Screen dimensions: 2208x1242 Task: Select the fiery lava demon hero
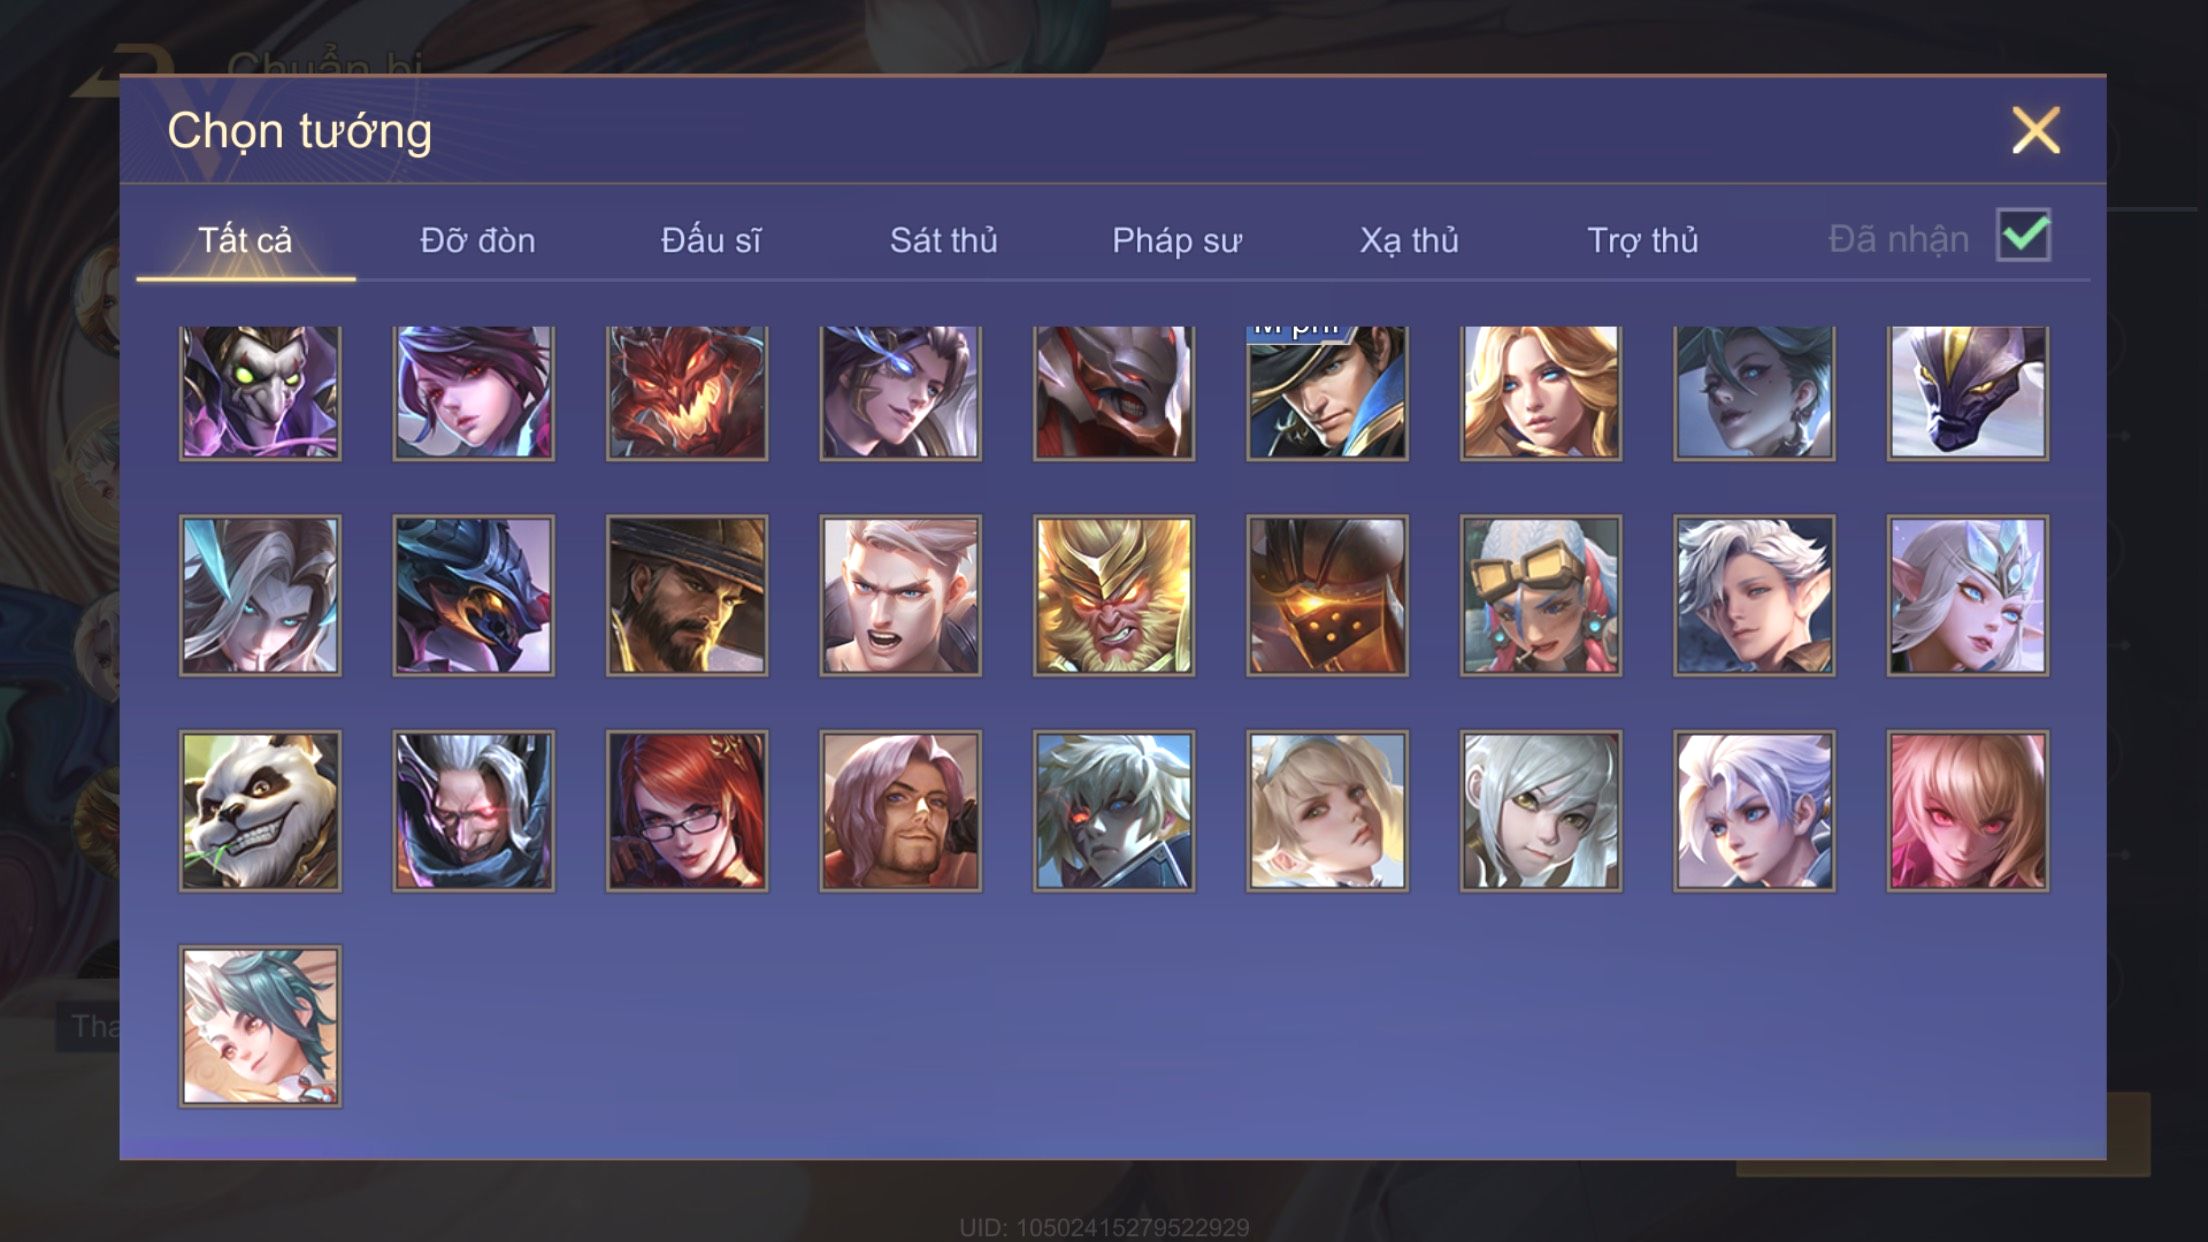(x=687, y=392)
